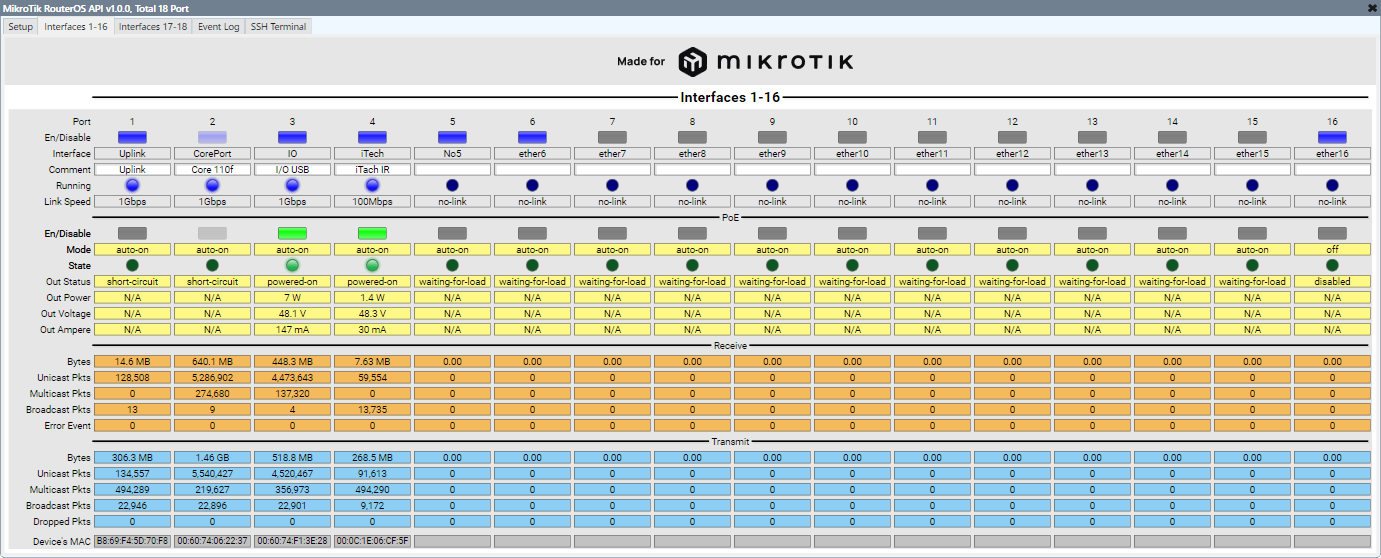
Task: Open the Setup tab
Action: (20, 27)
